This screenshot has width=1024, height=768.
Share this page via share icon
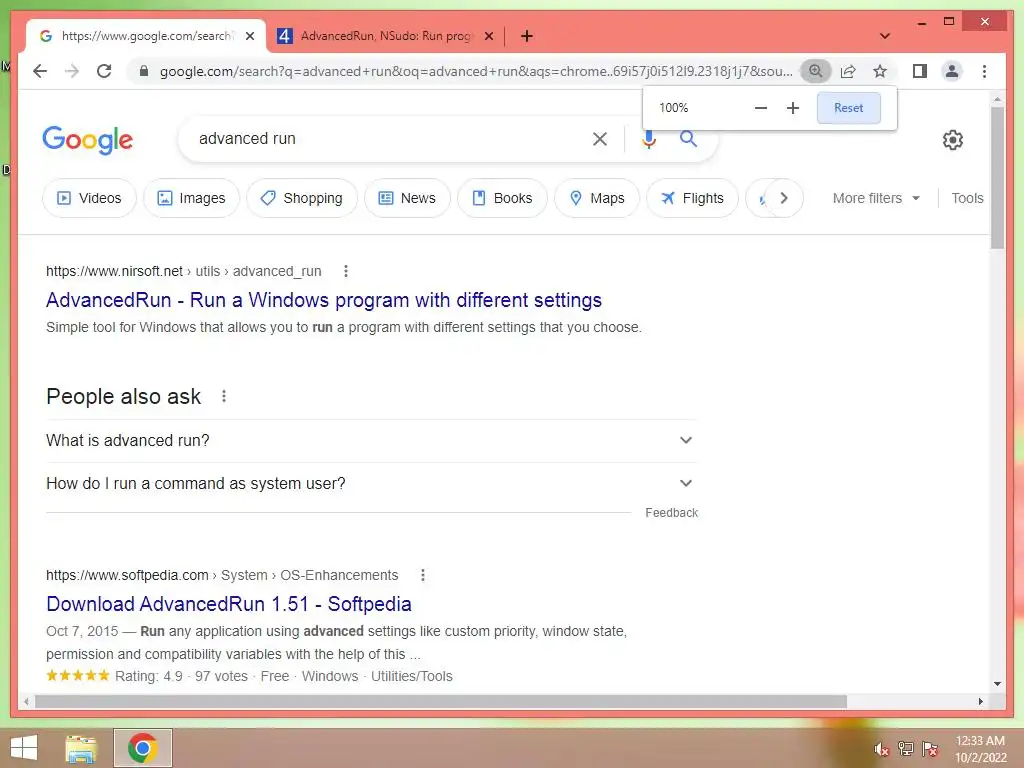pyautogui.click(x=848, y=71)
